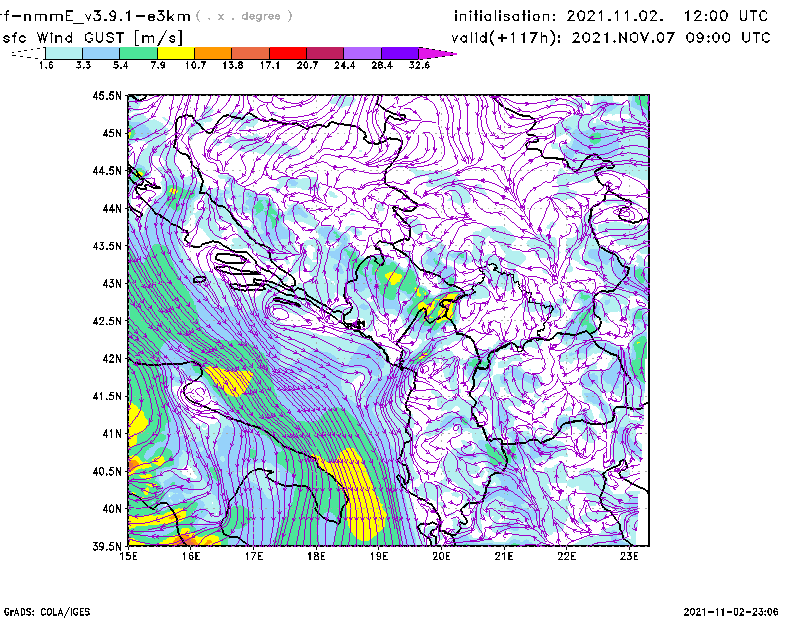800x618 pixels.
Task: Click the 20E longitude label
Action: tap(442, 556)
